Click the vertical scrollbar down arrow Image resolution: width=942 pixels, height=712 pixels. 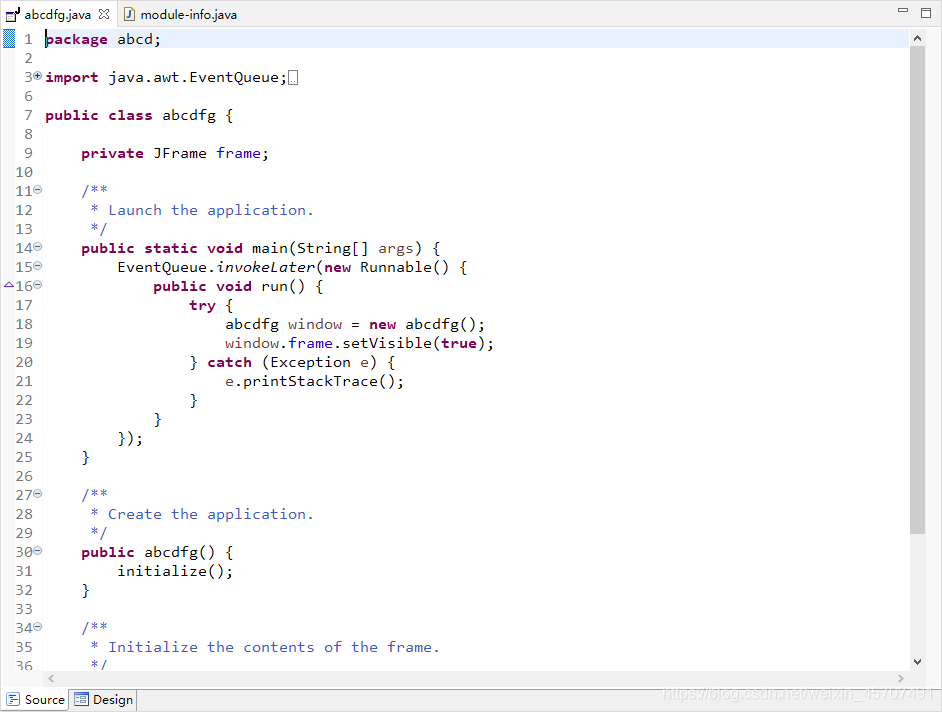click(917, 660)
